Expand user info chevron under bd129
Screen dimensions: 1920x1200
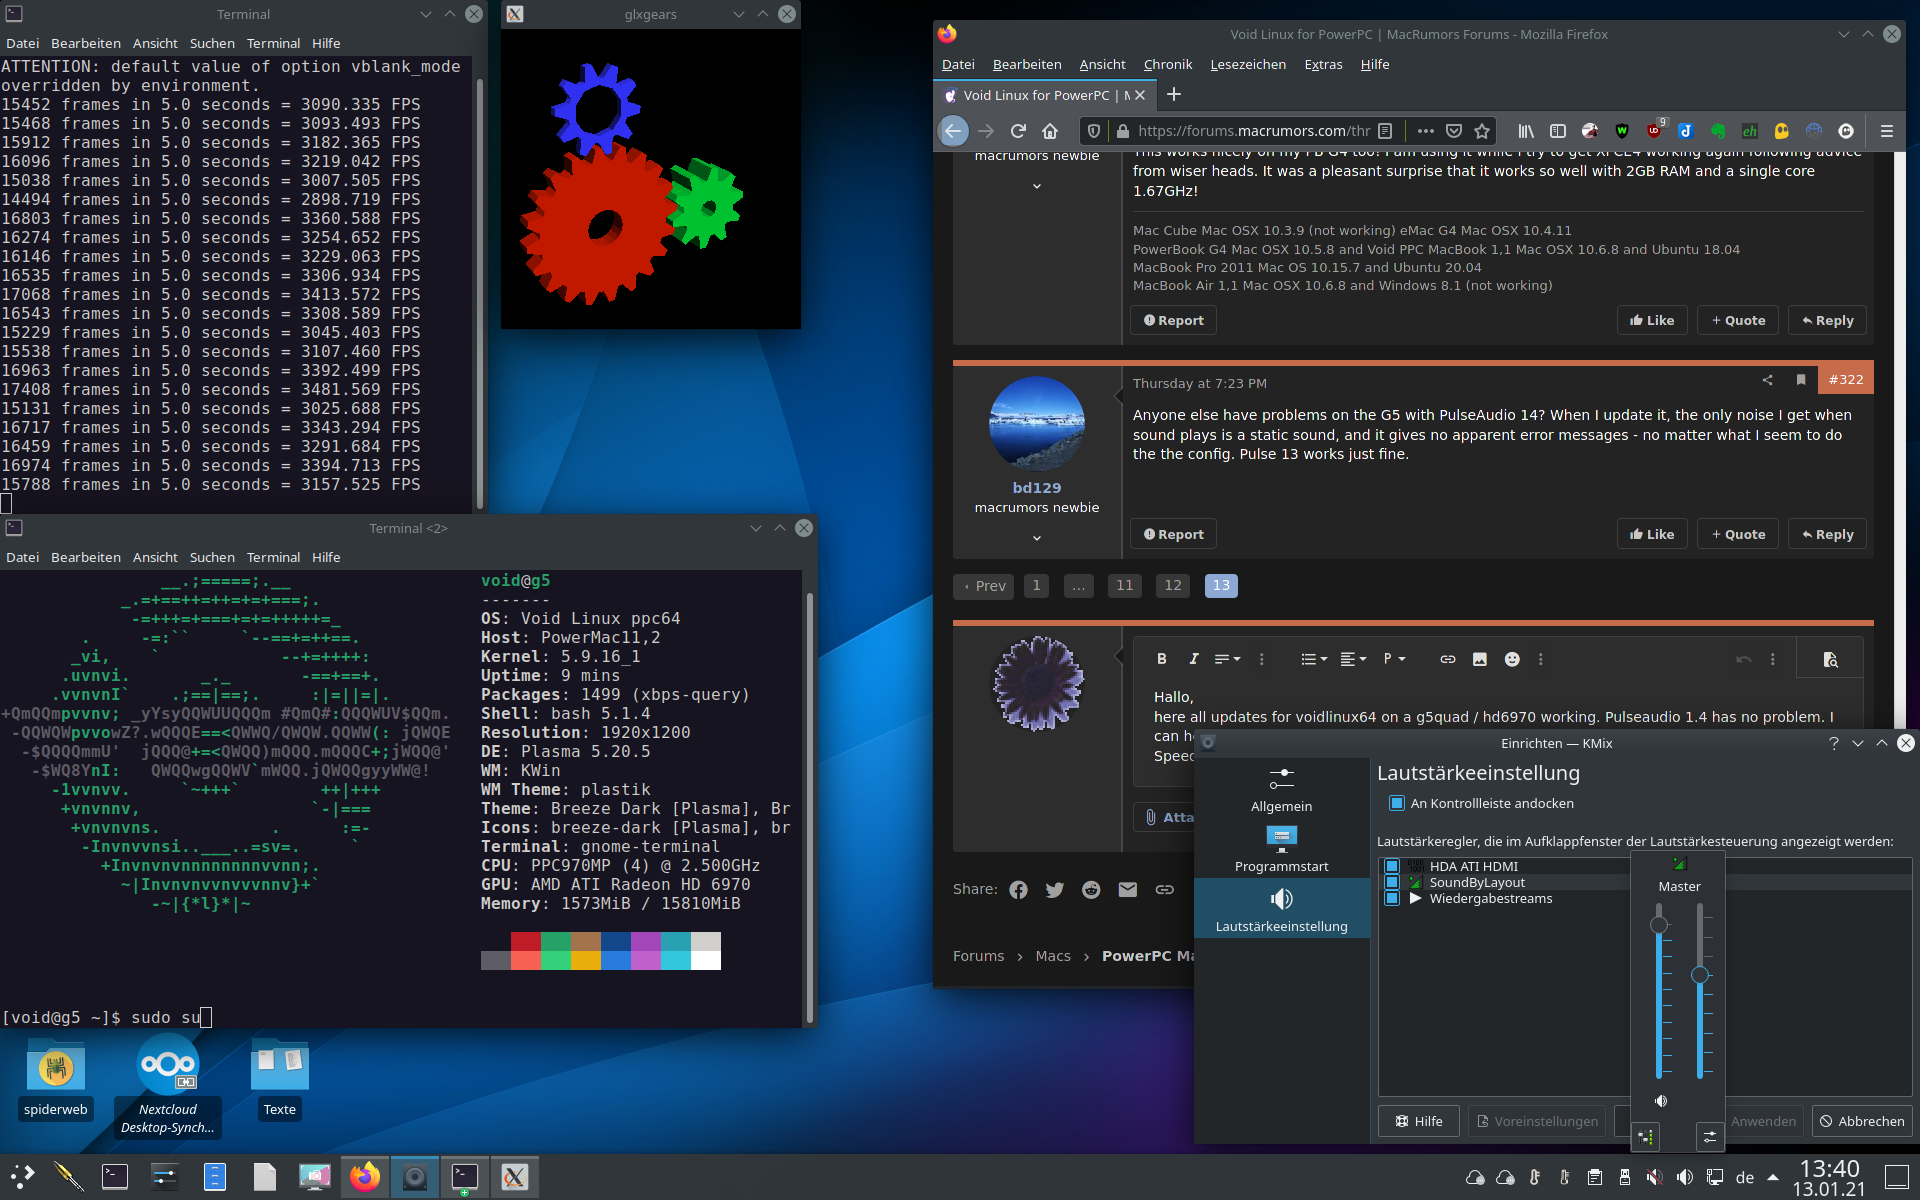pyautogui.click(x=1037, y=538)
